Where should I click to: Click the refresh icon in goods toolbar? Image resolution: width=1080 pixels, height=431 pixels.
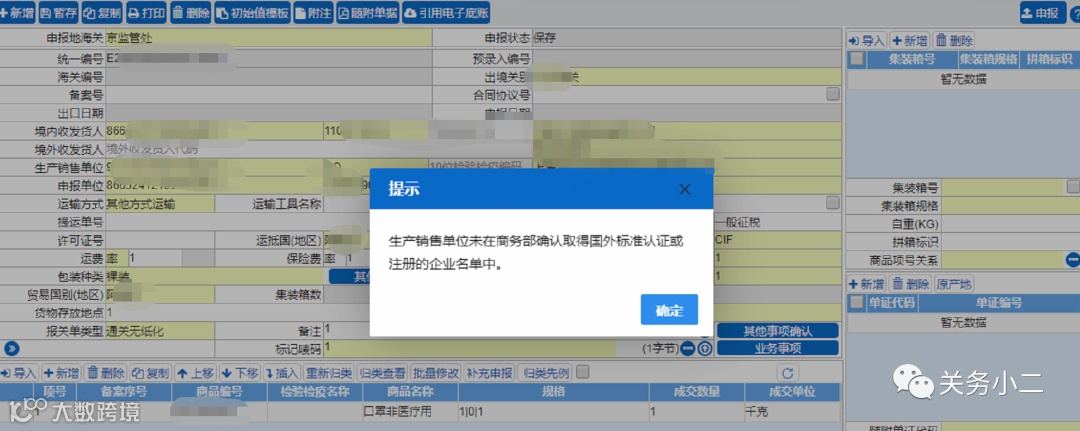[x=788, y=373]
